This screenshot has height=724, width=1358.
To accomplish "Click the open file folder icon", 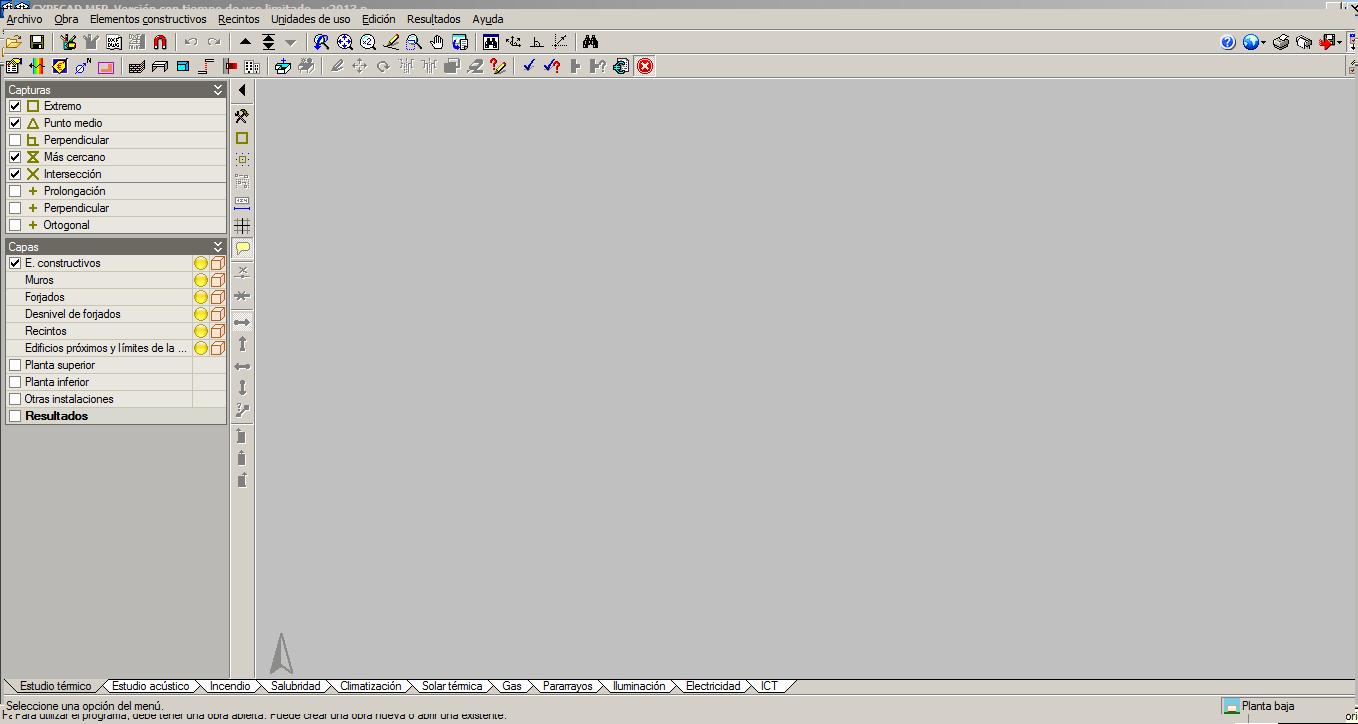I will coord(13,42).
